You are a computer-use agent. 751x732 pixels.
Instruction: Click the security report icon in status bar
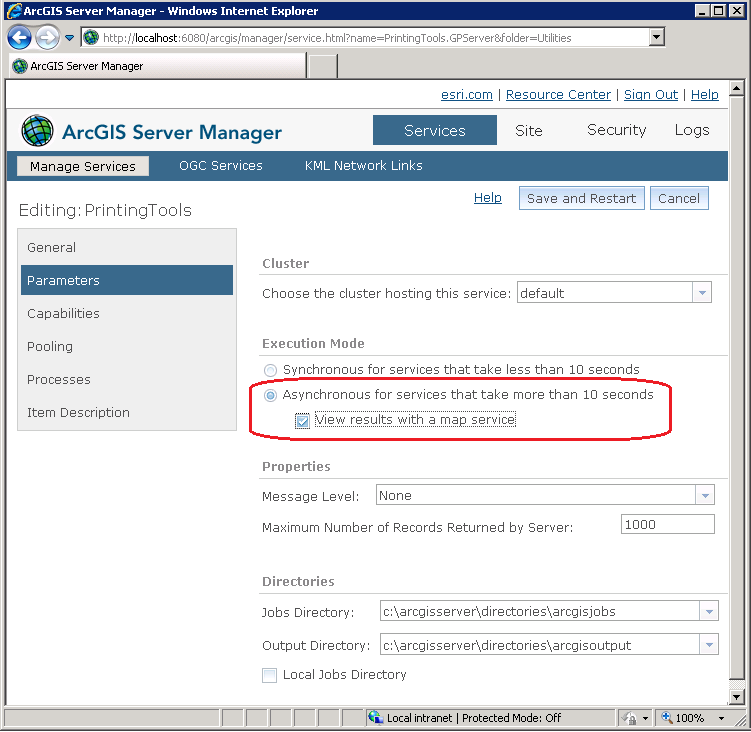click(629, 718)
